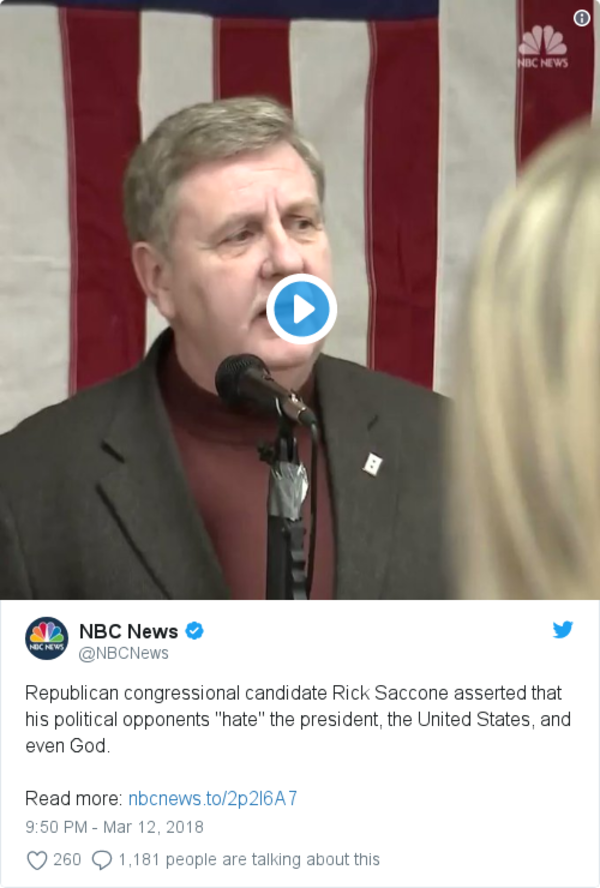
Task: Follow the nbcnews.to/2p2I6A7 link
Action: point(212,798)
